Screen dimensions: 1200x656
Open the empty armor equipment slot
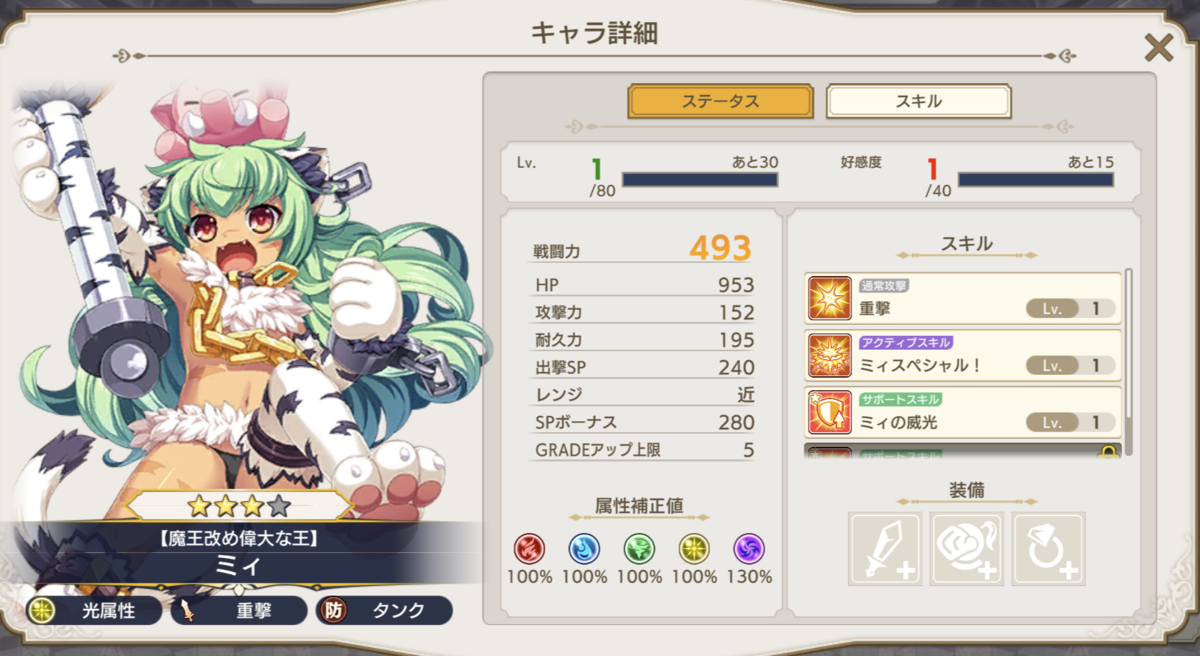(x=967, y=549)
